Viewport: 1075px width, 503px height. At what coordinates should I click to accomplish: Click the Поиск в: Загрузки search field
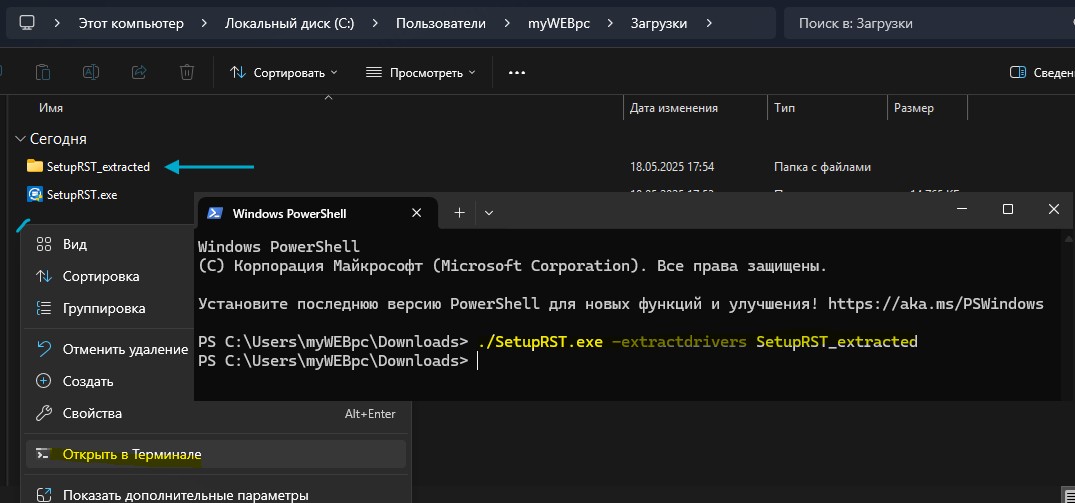point(929,23)
